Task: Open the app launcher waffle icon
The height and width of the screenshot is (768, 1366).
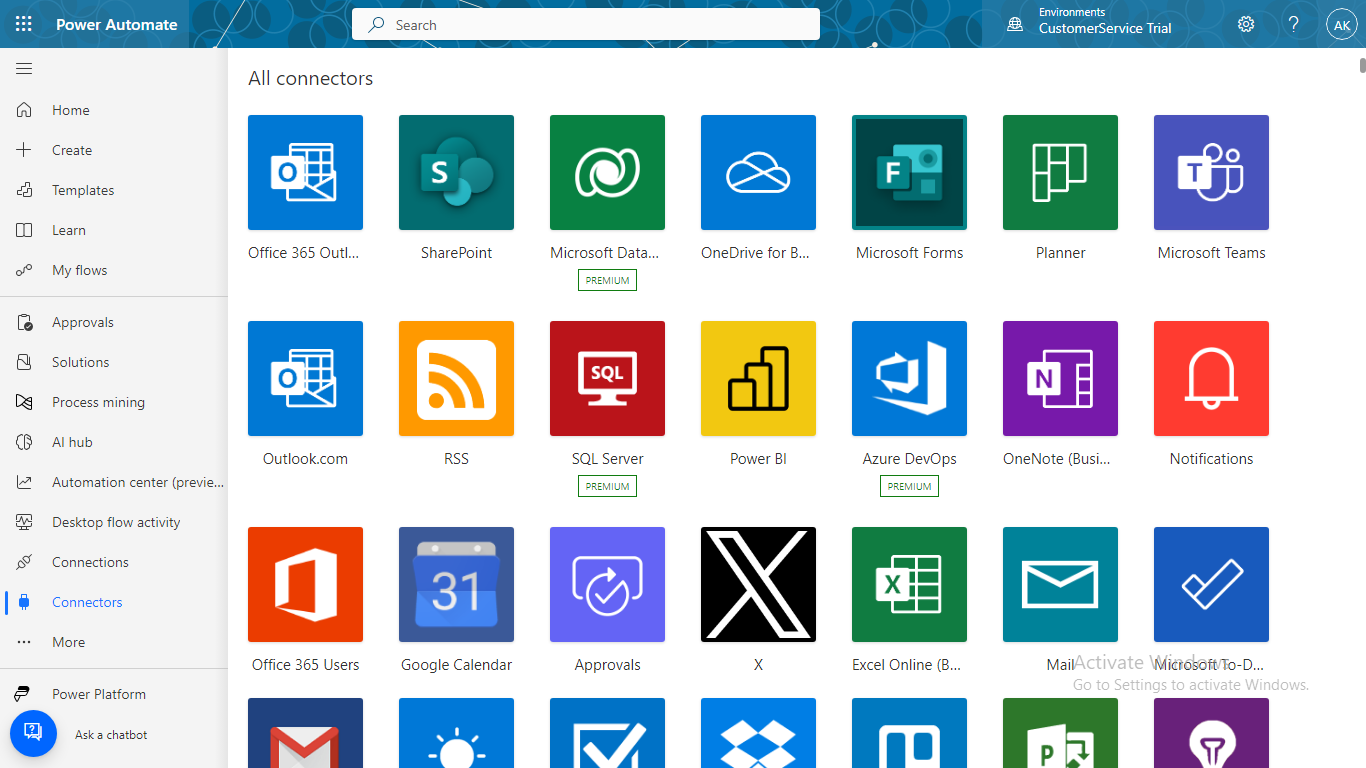Action: (x=24, y=24)
